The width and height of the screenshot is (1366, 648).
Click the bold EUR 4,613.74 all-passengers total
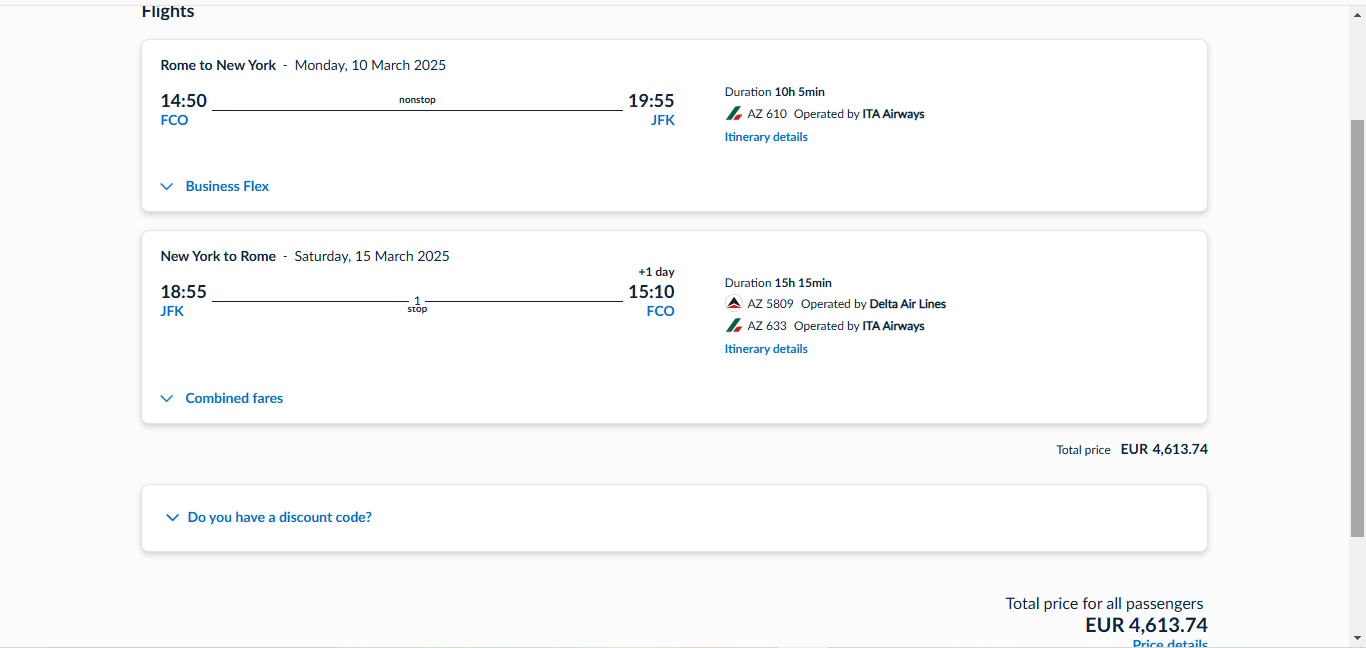coord(1146,626)
